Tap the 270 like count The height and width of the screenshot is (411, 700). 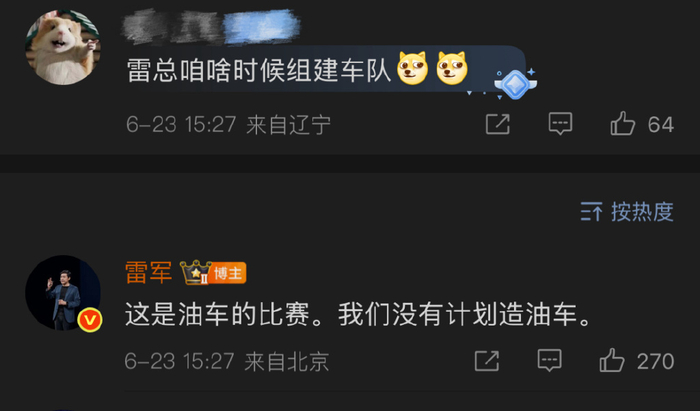pos(655,361)
